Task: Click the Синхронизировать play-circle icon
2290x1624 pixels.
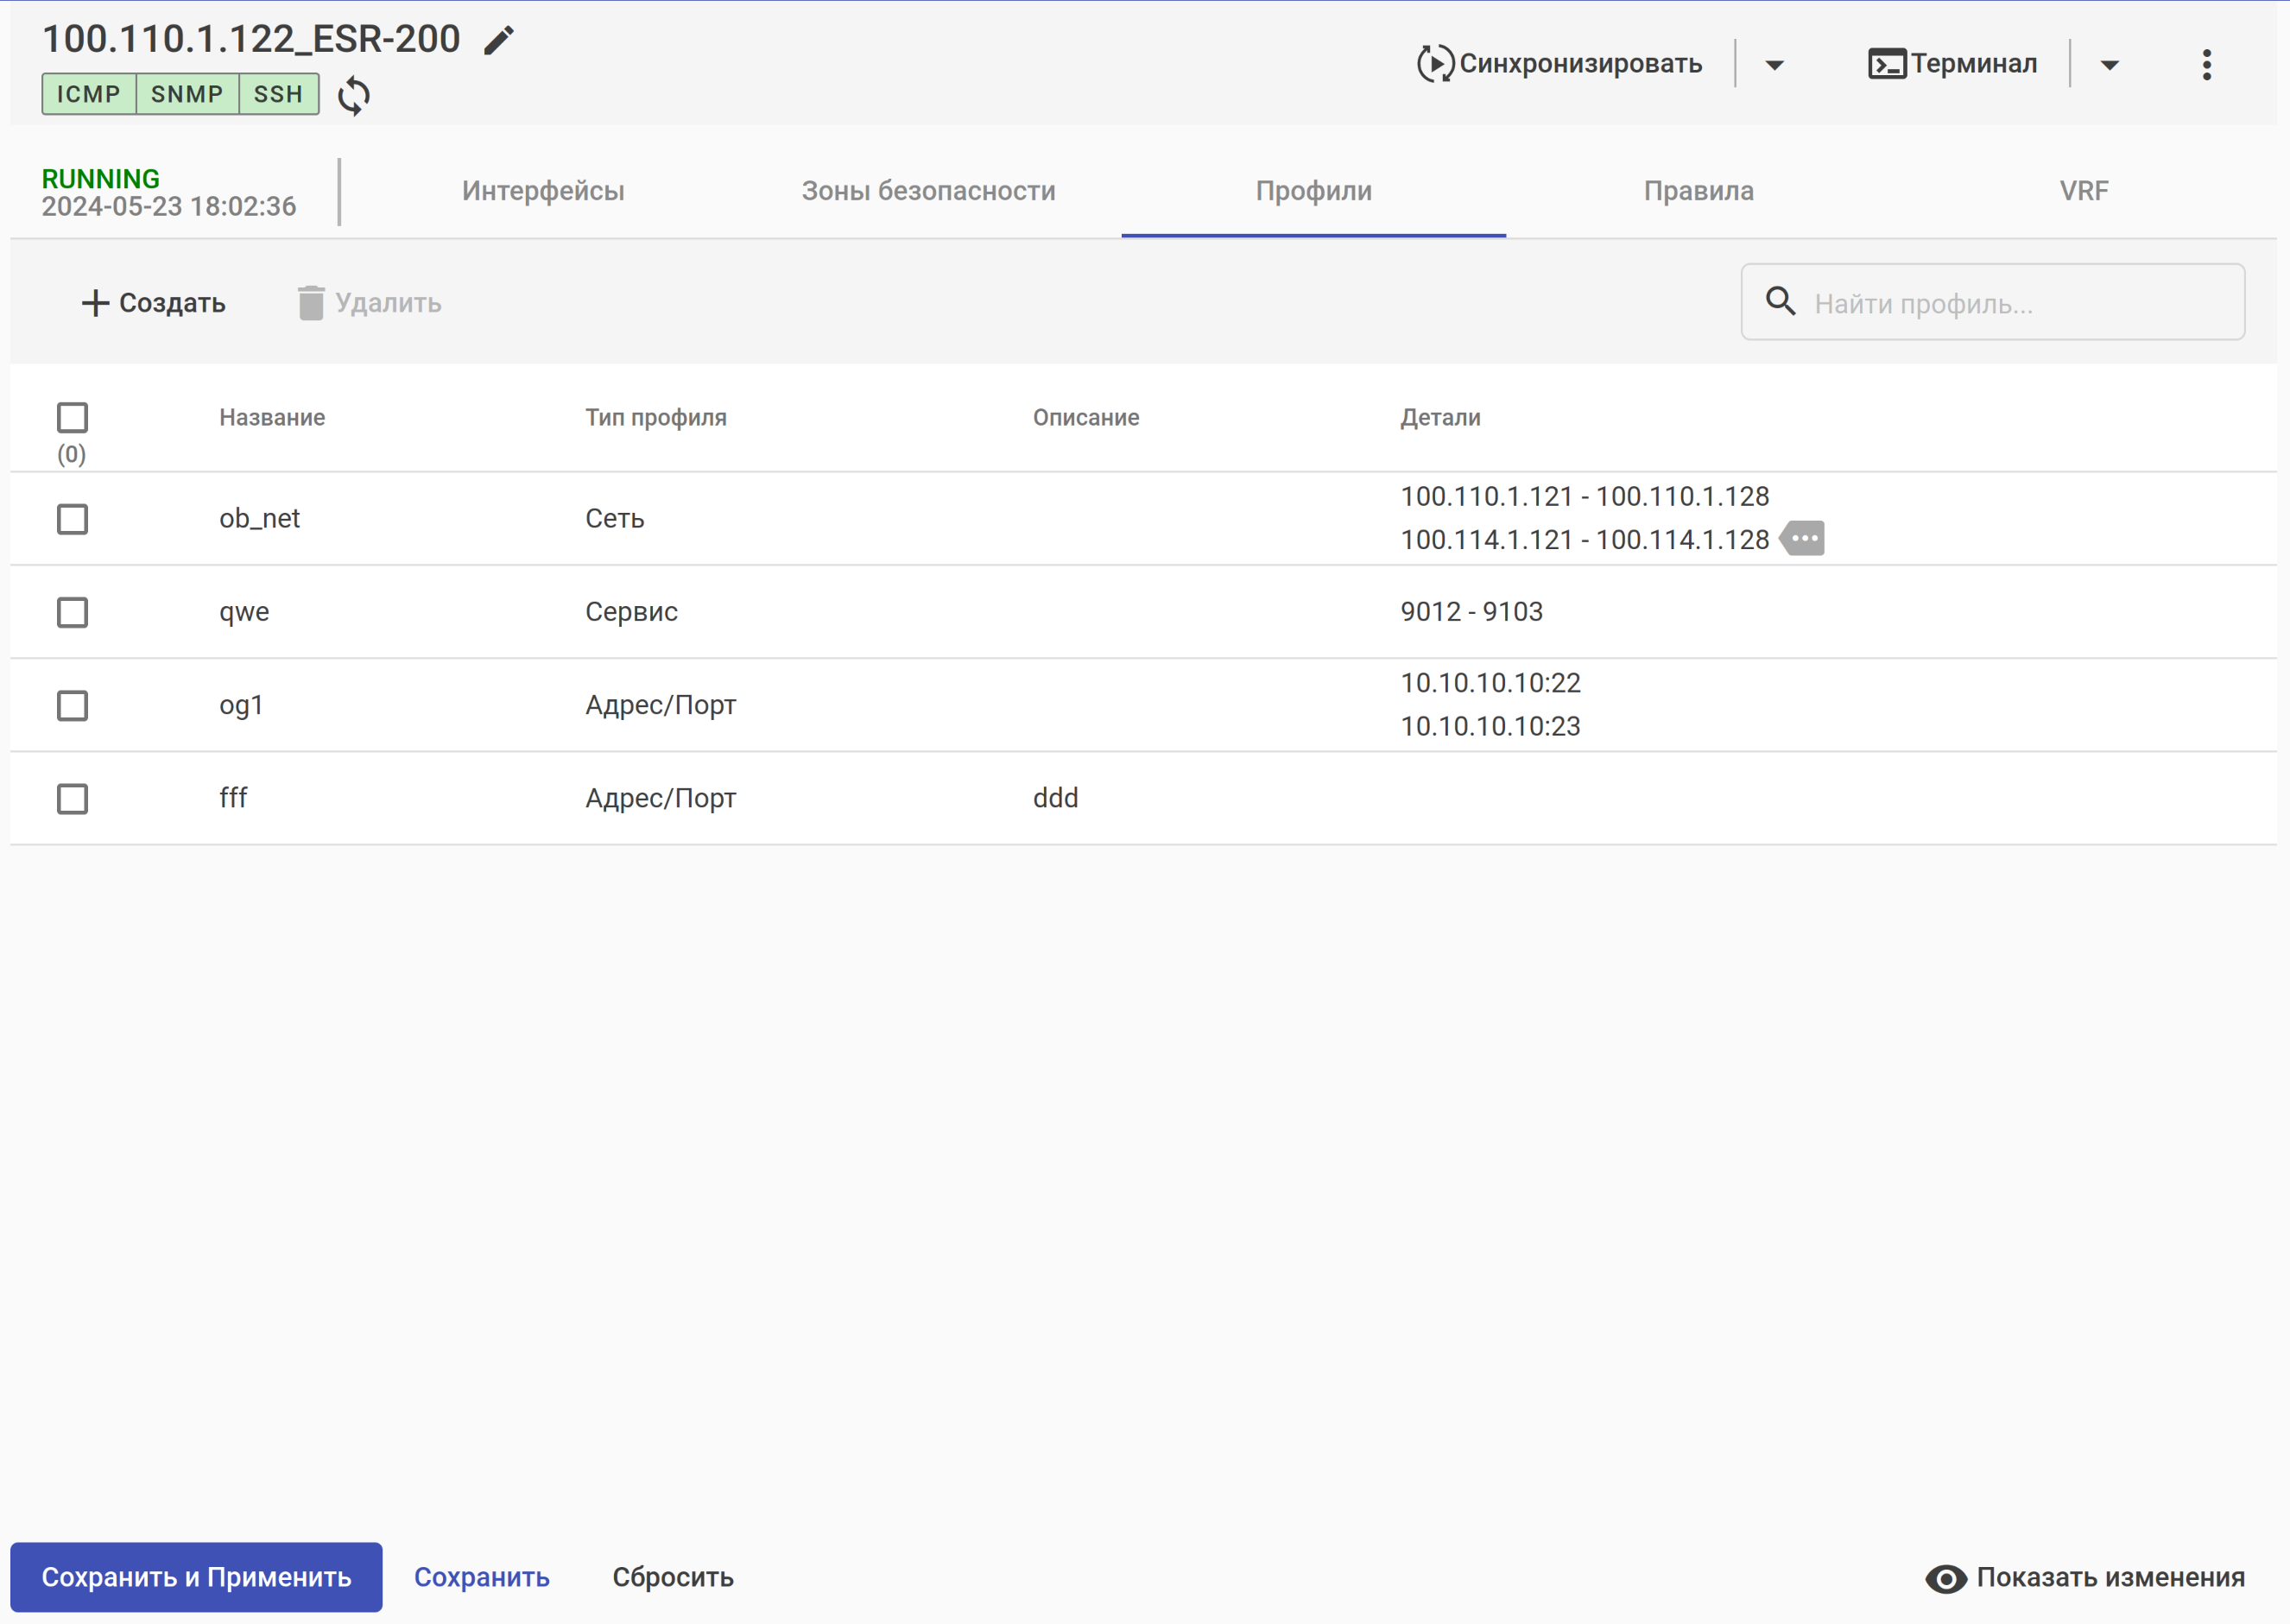Action: click(1435, 64)
